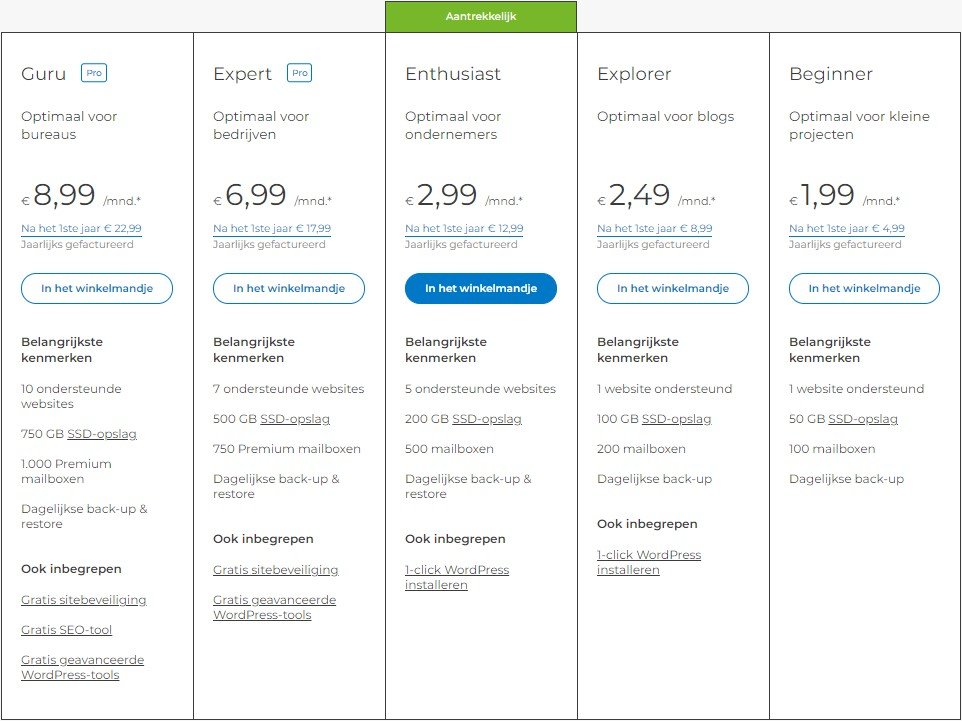The height and width of the screenshot is (721, 962).
Task: Open the 'Na het 1ste jaar € 12,99' link
Action: 463,228
